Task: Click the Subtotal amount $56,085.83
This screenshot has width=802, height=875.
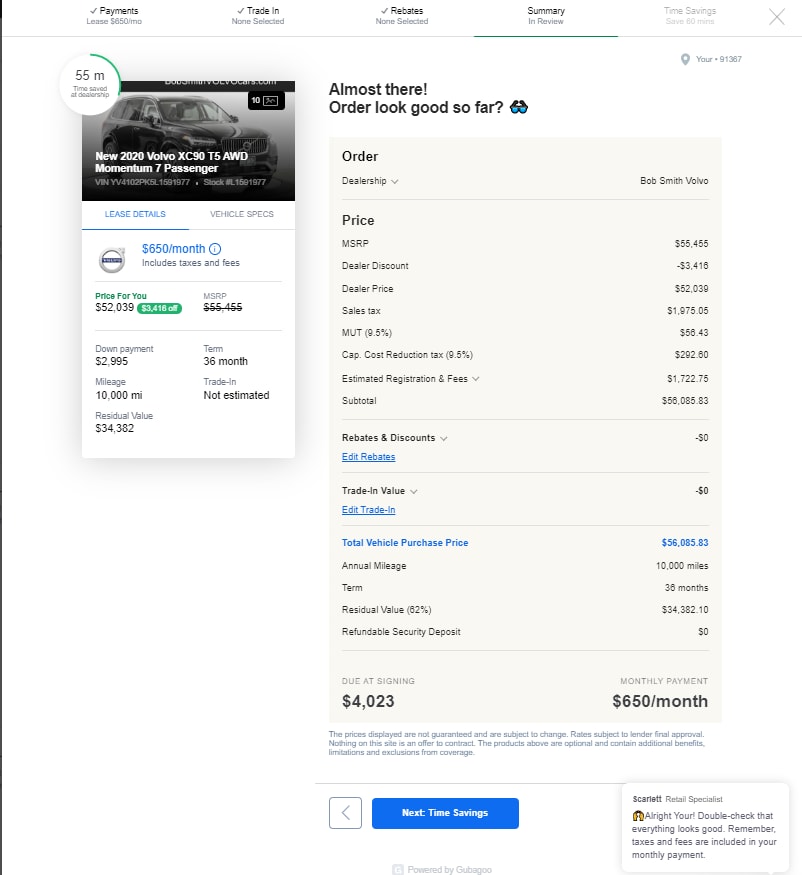Action: (x=685, y=401)
